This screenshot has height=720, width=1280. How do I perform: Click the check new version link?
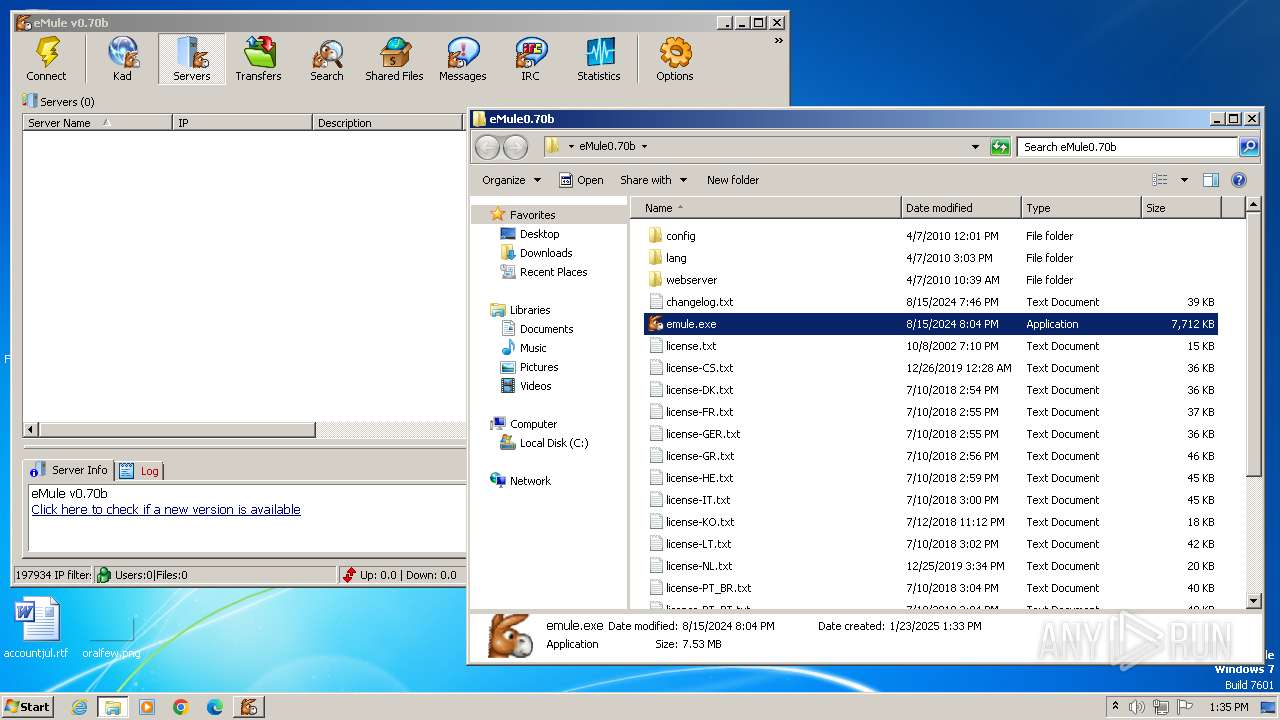pyautogui.click(x=166, y=509)
